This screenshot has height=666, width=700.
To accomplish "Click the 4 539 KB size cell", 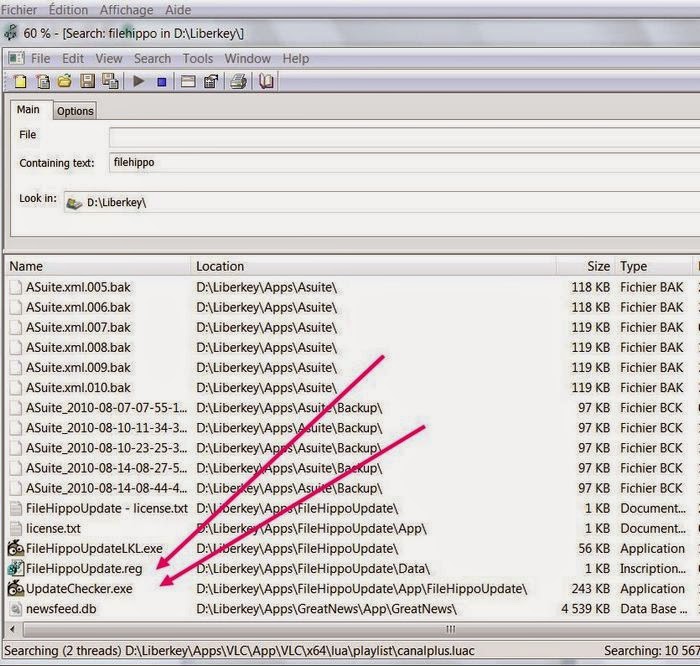I will [x=585, y=608].
